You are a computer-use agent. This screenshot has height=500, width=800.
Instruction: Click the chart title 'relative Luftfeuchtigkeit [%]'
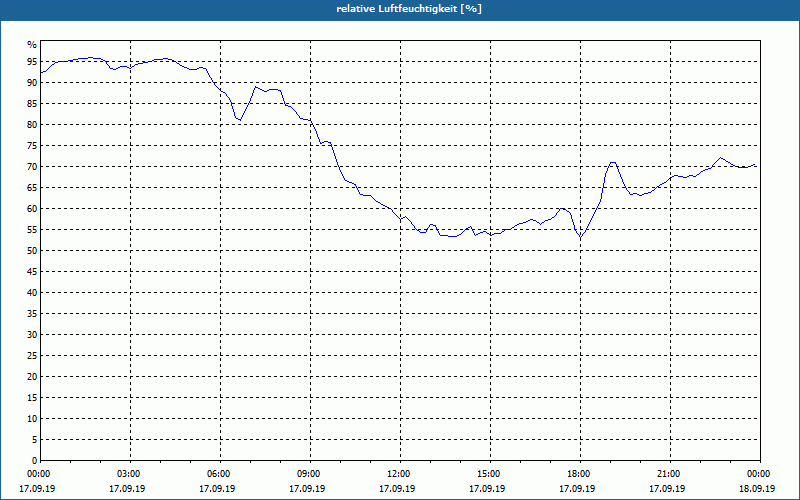(409, 9)
